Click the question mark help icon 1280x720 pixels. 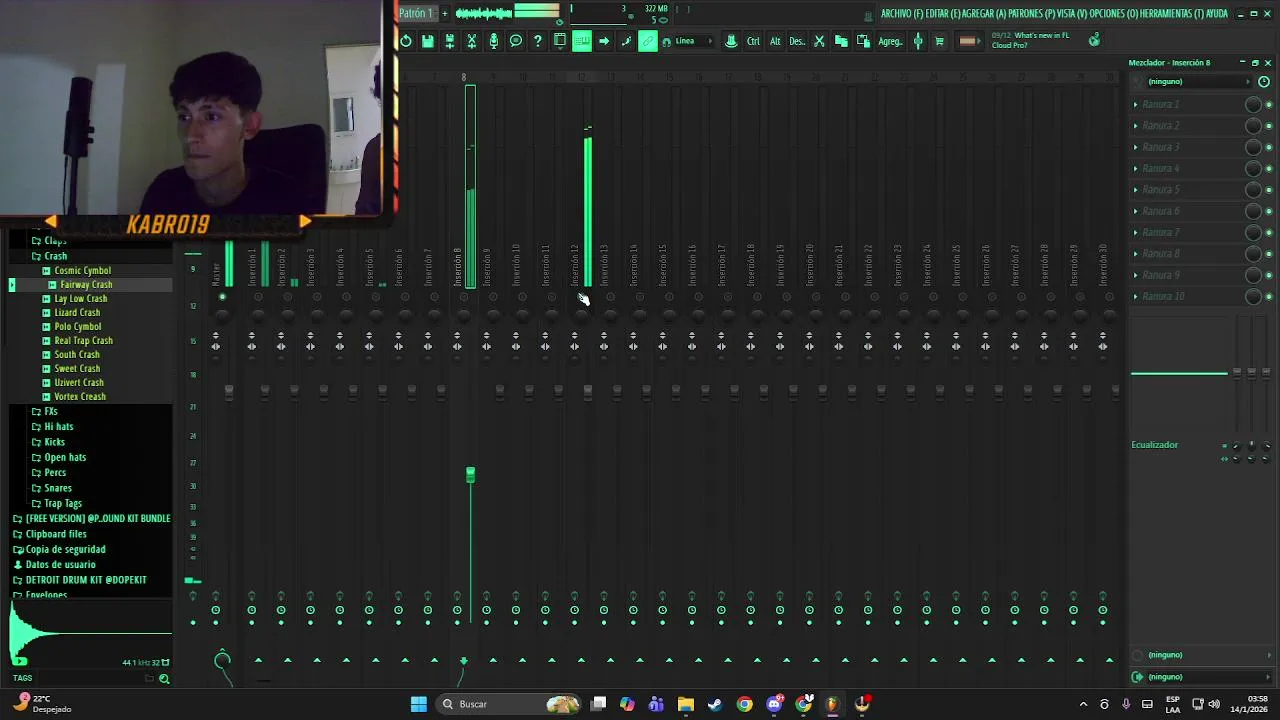[x=538, y=41]
